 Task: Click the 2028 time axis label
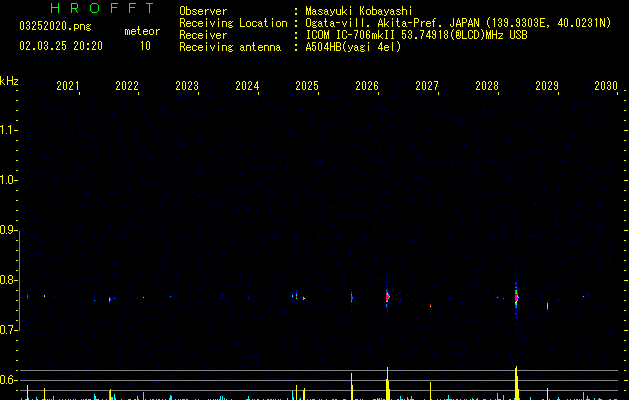pyautogui.click(x=487, y=85)
